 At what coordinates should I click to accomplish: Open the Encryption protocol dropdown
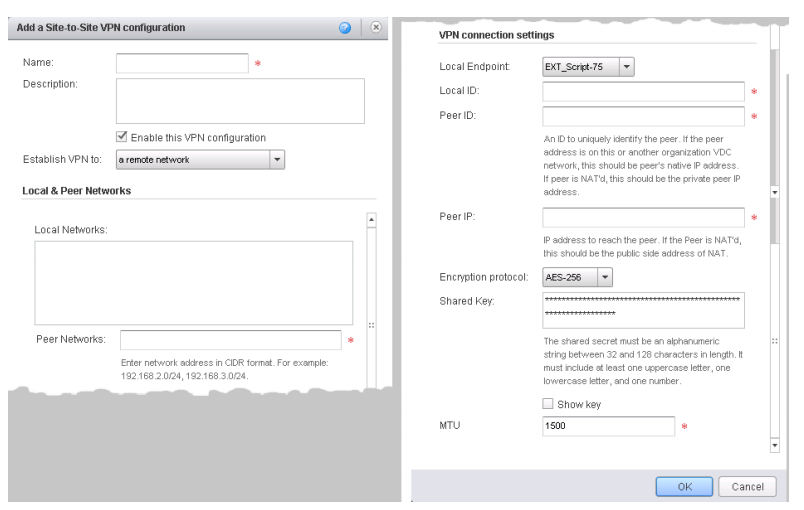point(577,277)
